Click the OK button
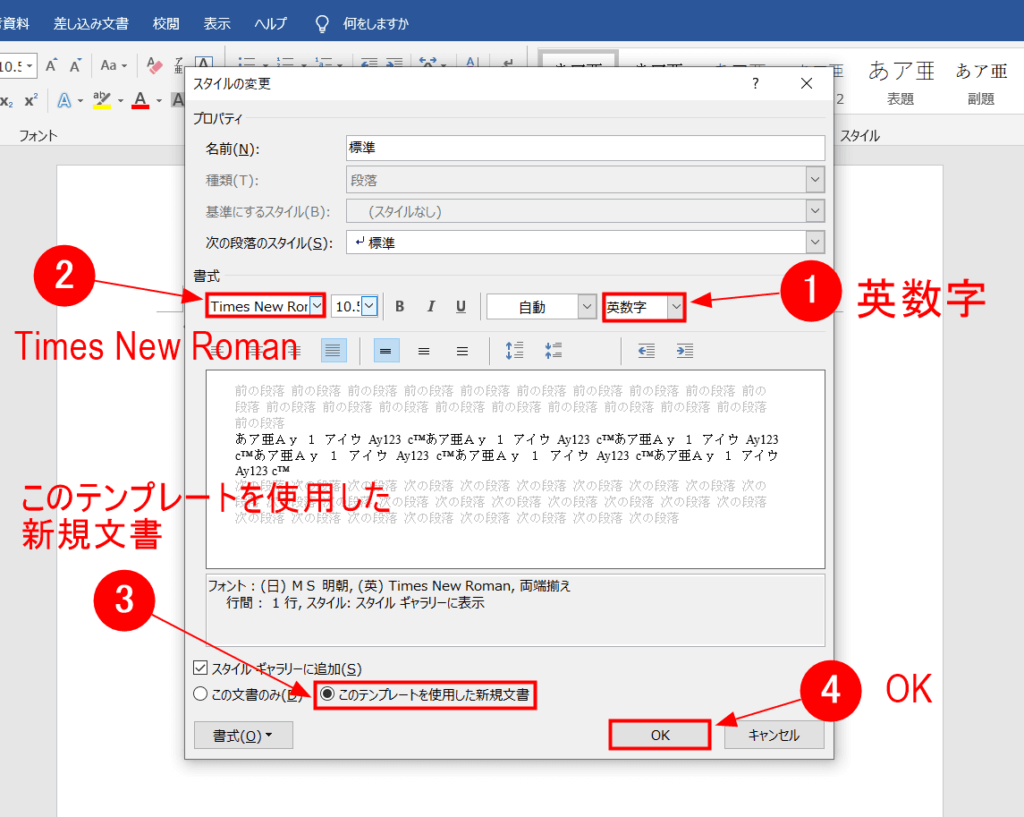This screenshot has width=1024, height=817. pos(660,735)
